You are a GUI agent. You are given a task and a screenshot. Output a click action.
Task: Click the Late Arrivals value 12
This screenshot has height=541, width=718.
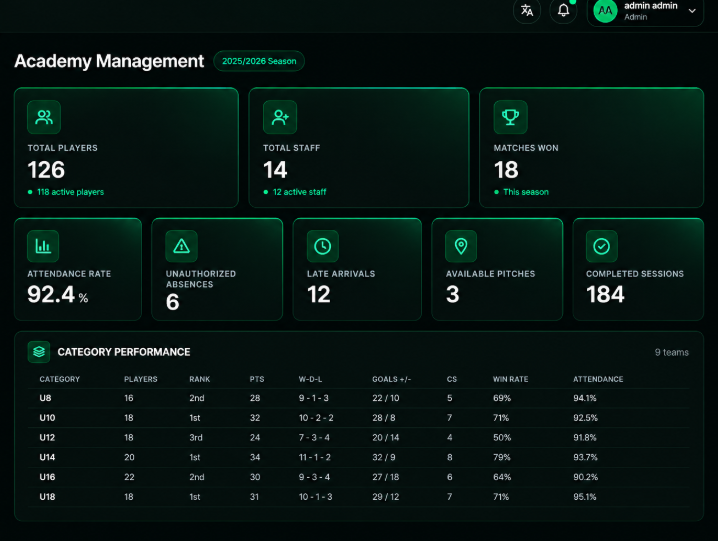point(319,294)
